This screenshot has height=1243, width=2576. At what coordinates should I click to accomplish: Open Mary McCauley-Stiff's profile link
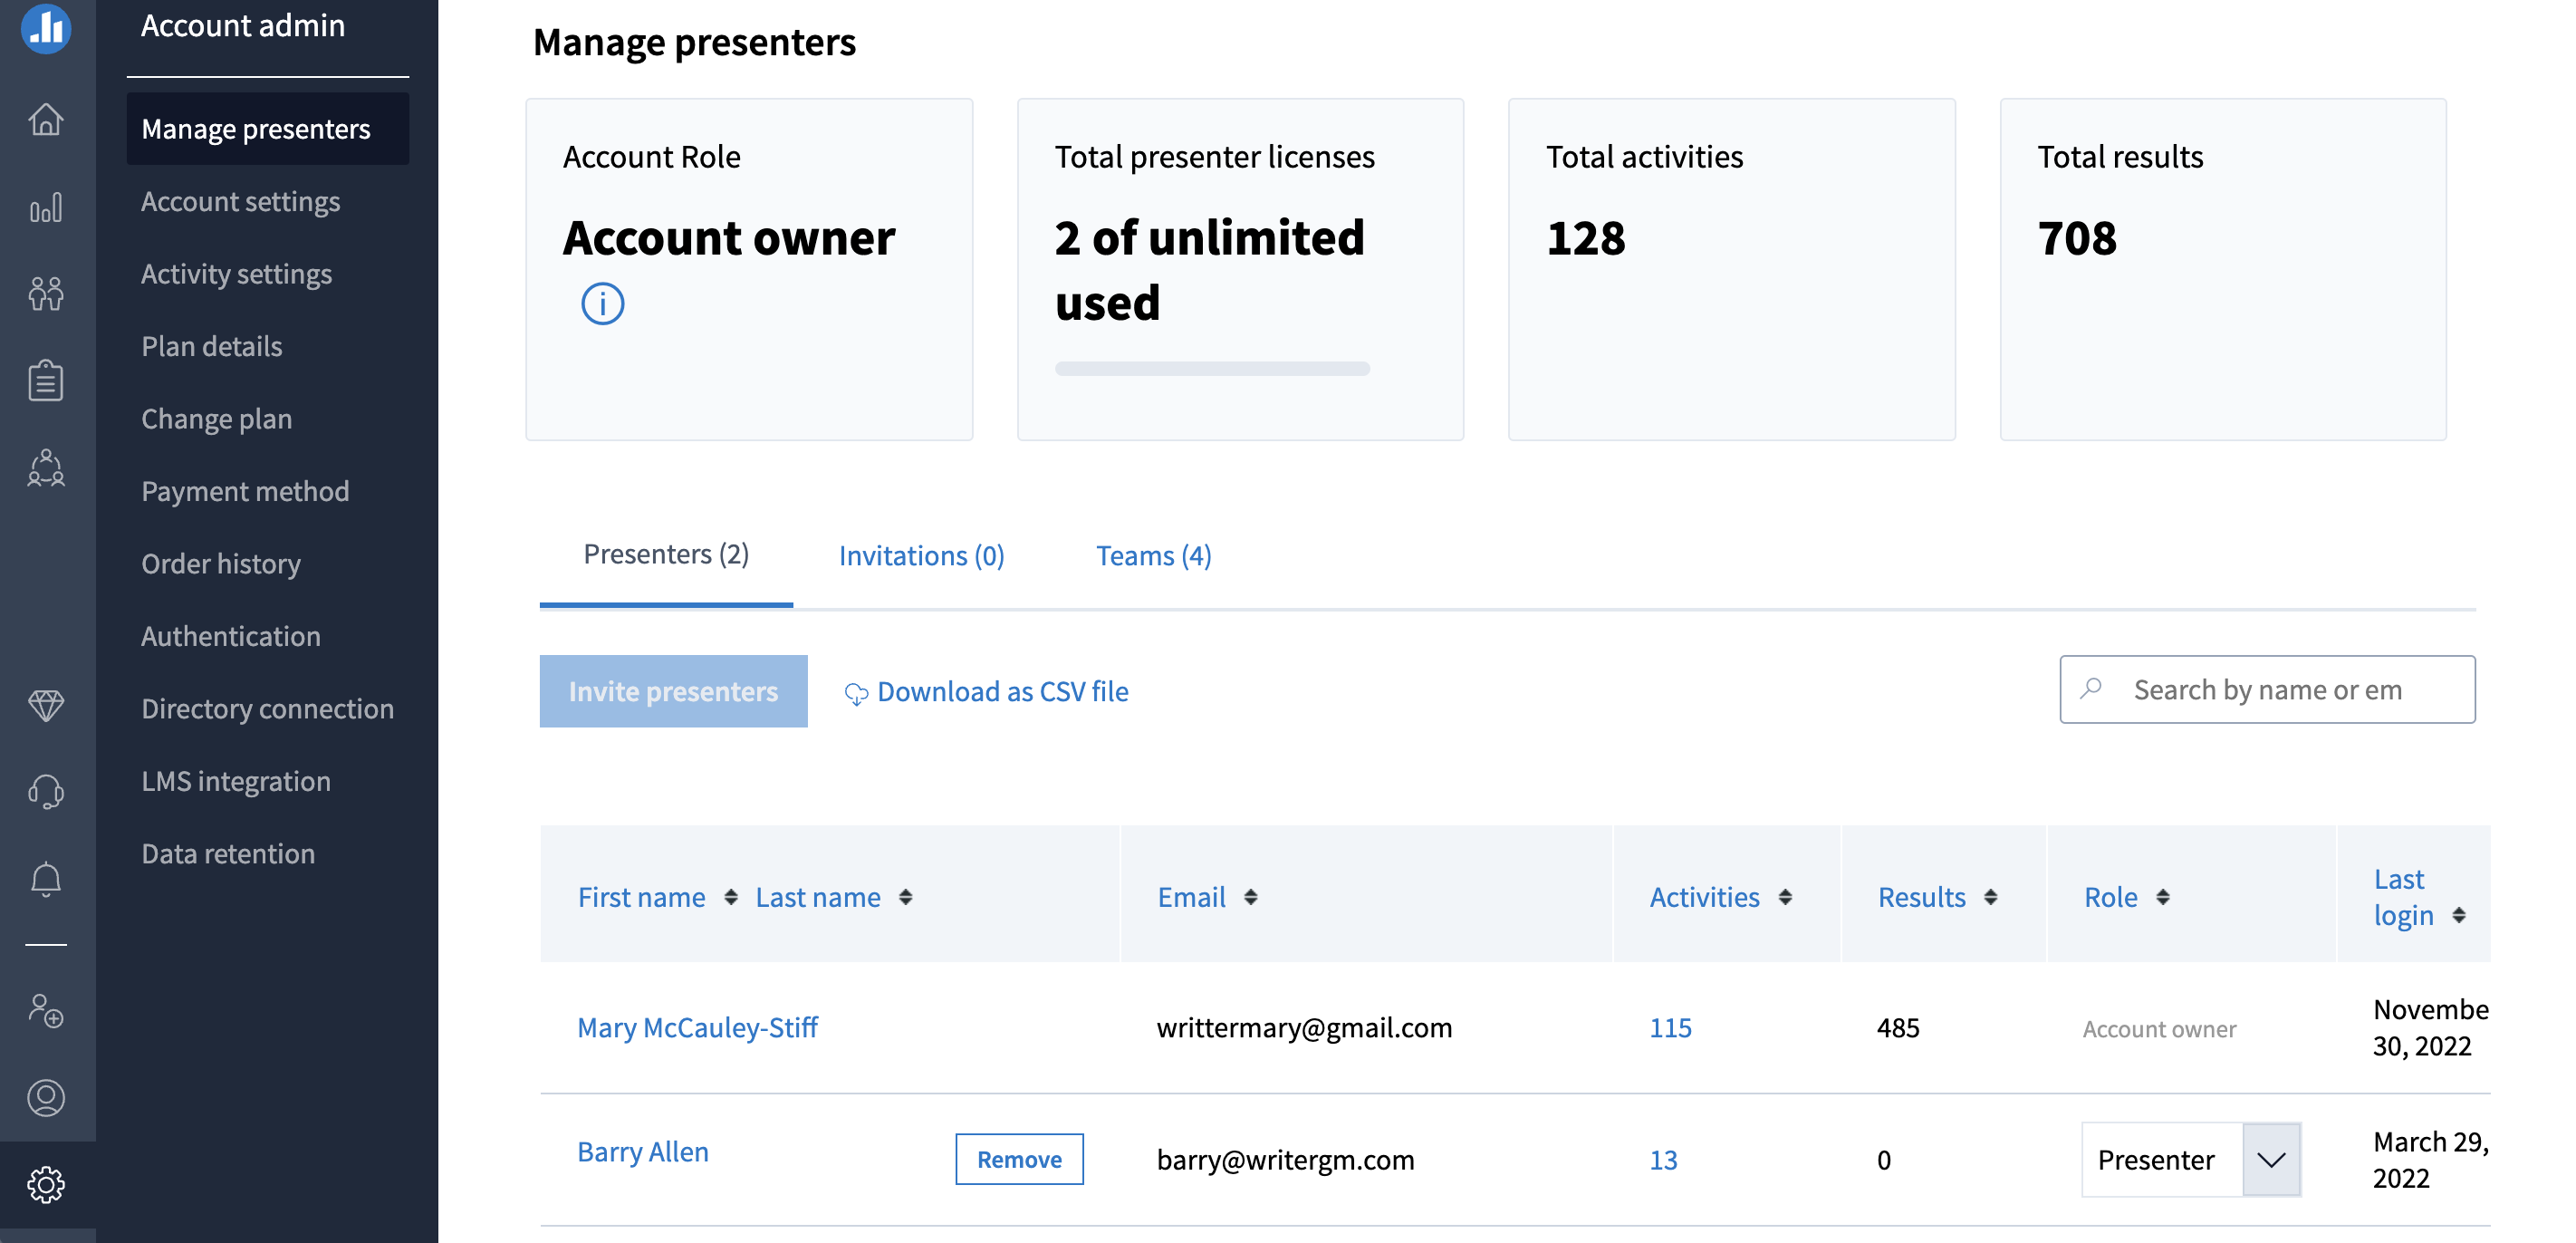pos(697,1028)
